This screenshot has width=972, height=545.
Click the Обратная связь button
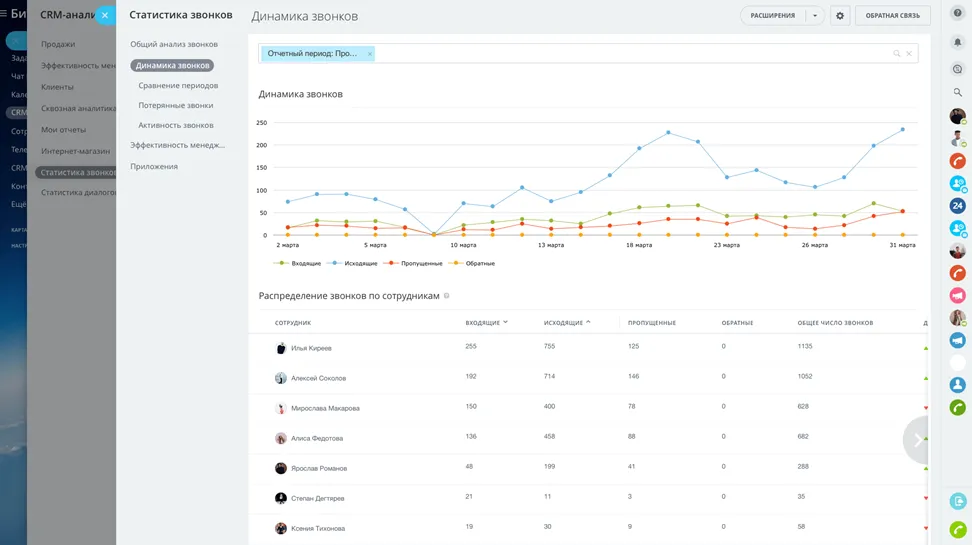coord(892,16)
